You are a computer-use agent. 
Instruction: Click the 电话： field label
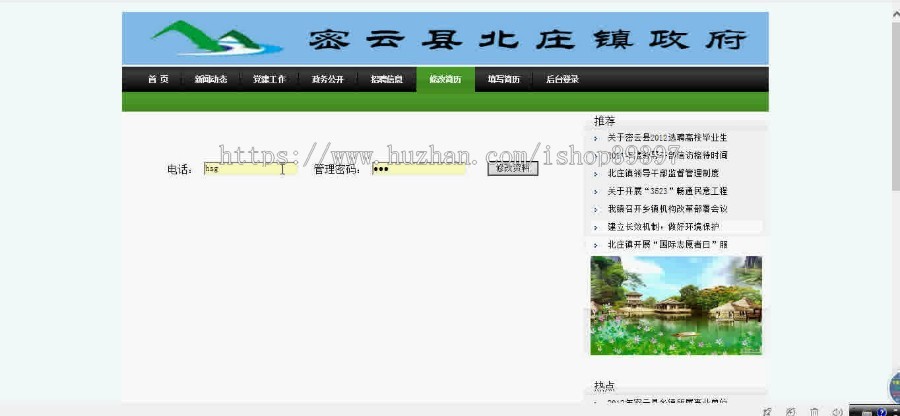(x=180, y=170)
